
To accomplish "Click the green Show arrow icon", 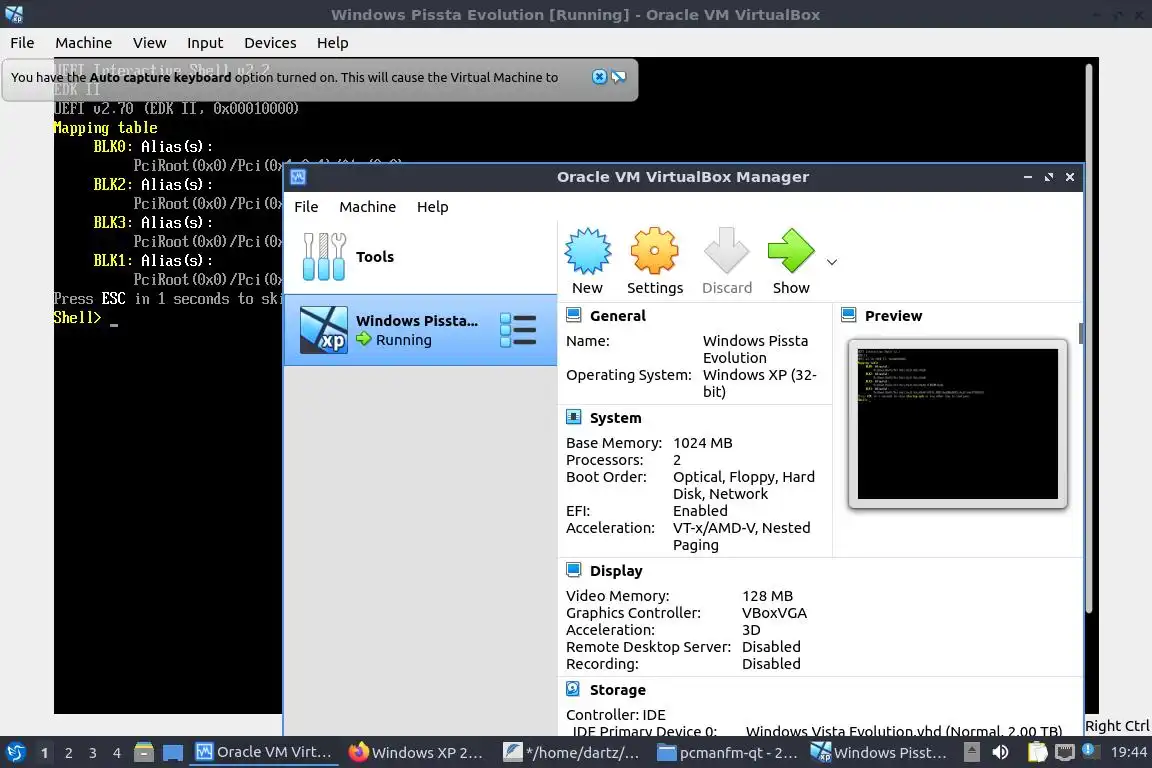I will (791, 251).
